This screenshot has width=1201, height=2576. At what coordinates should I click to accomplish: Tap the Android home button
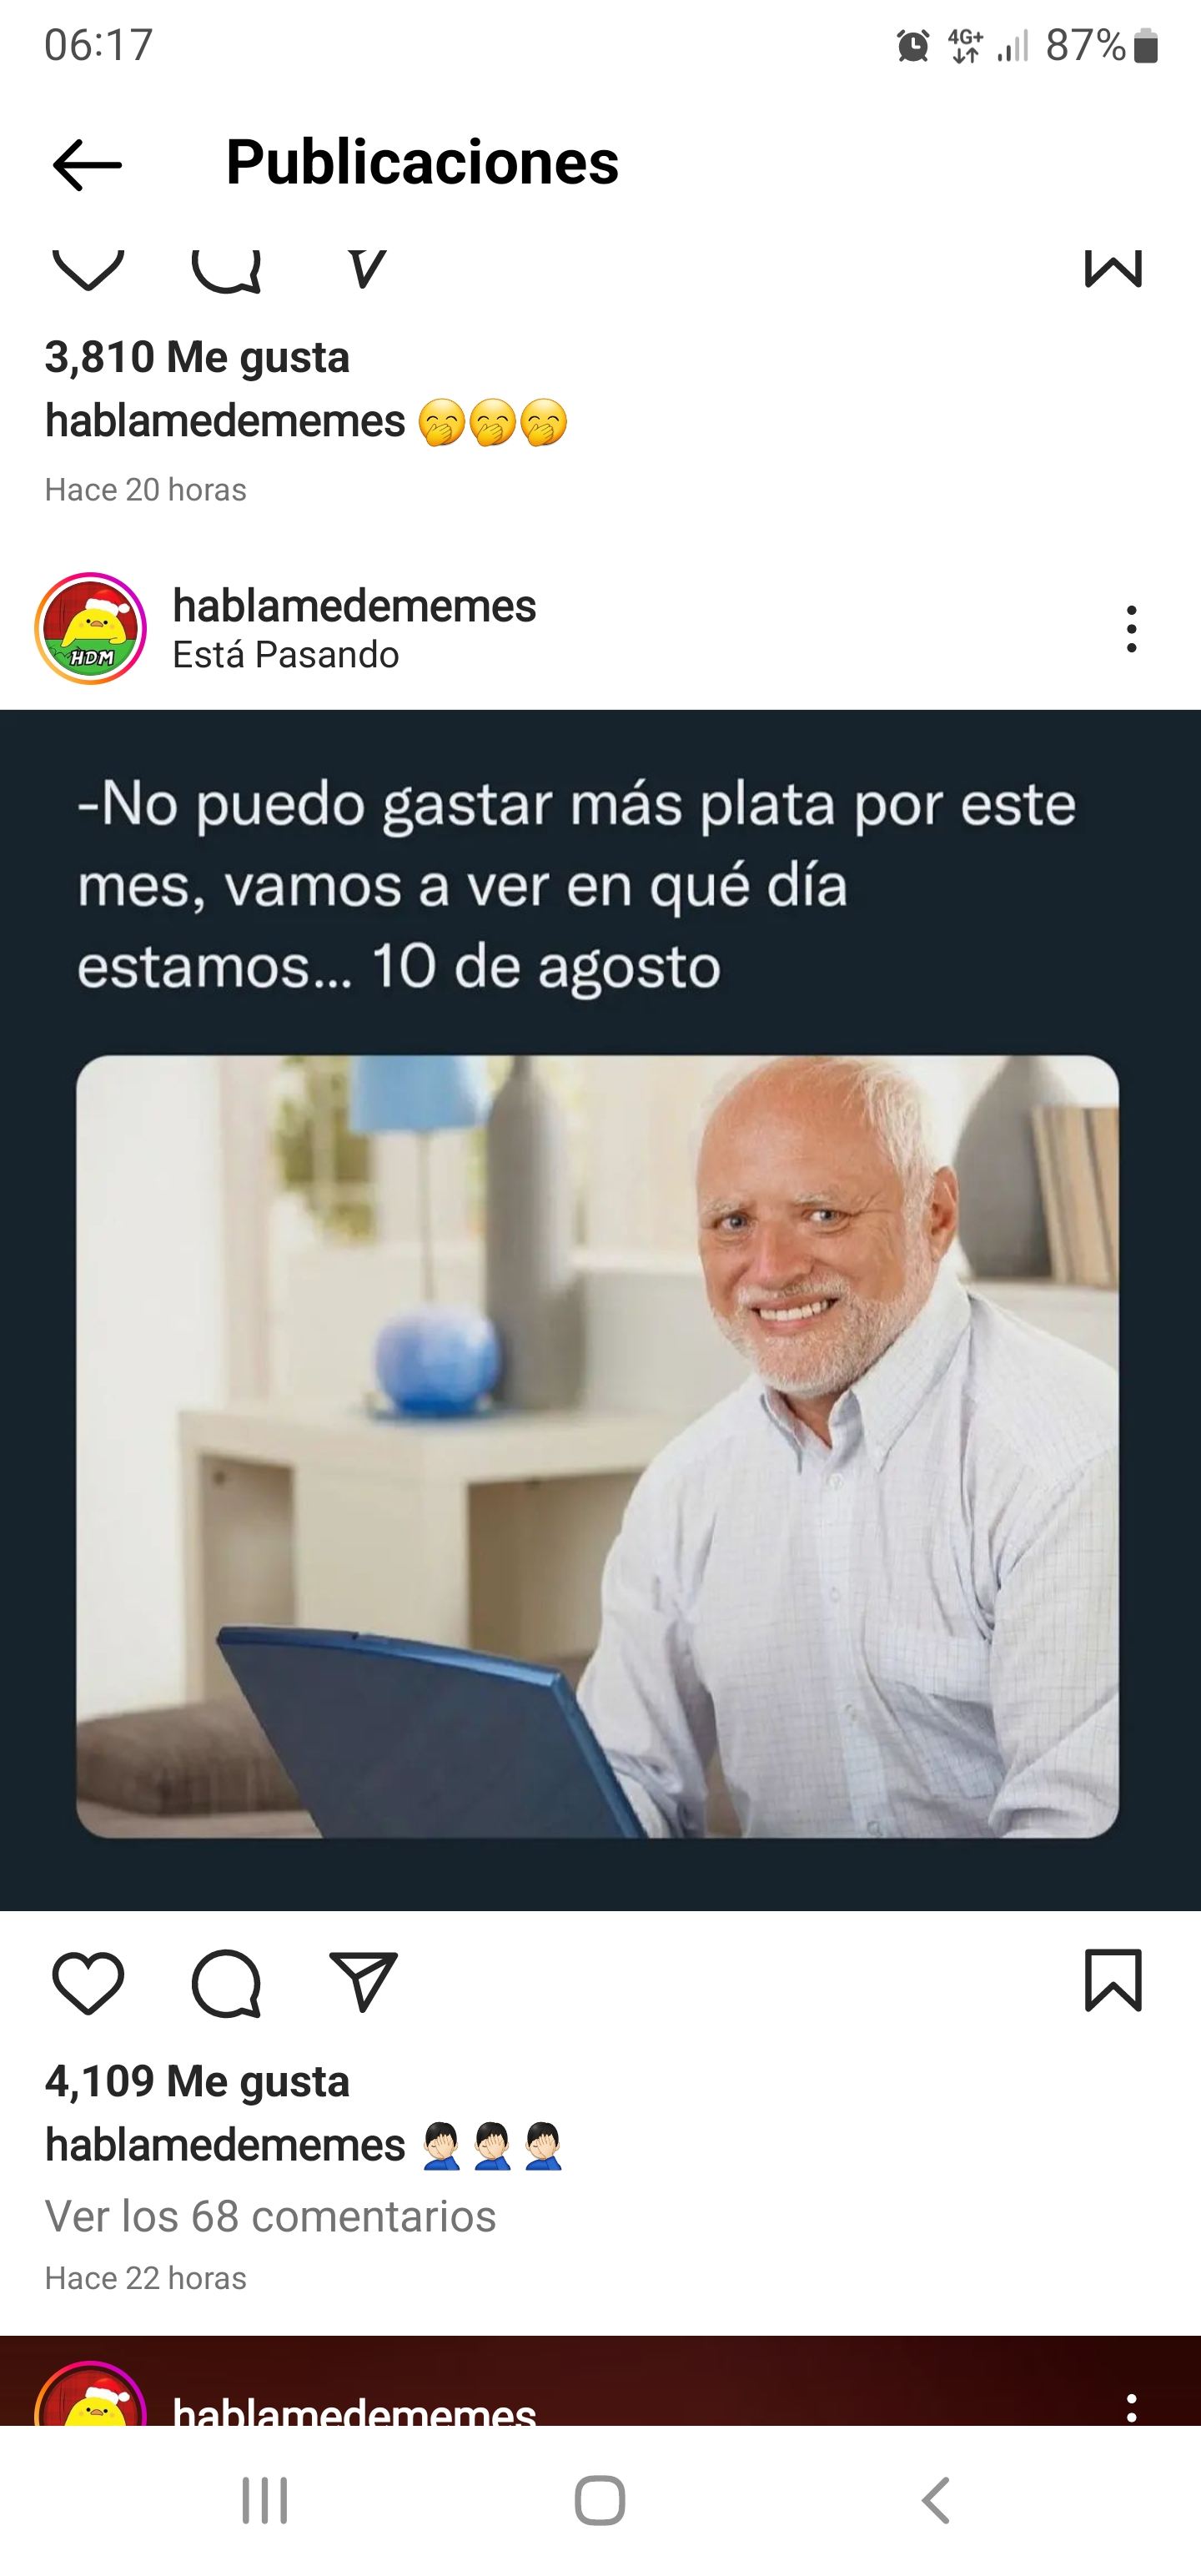600,2501
